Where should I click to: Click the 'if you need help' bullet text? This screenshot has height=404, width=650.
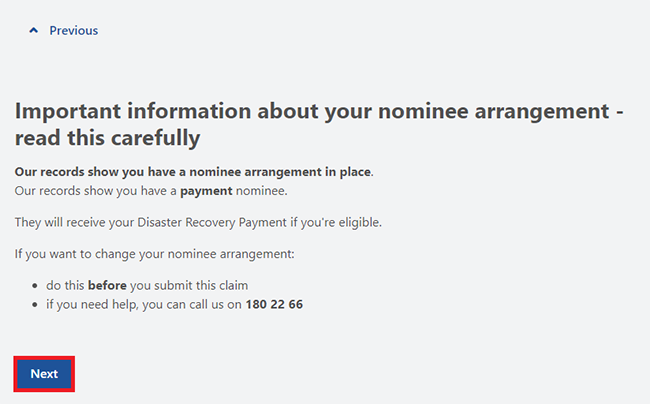coord(140,304)
